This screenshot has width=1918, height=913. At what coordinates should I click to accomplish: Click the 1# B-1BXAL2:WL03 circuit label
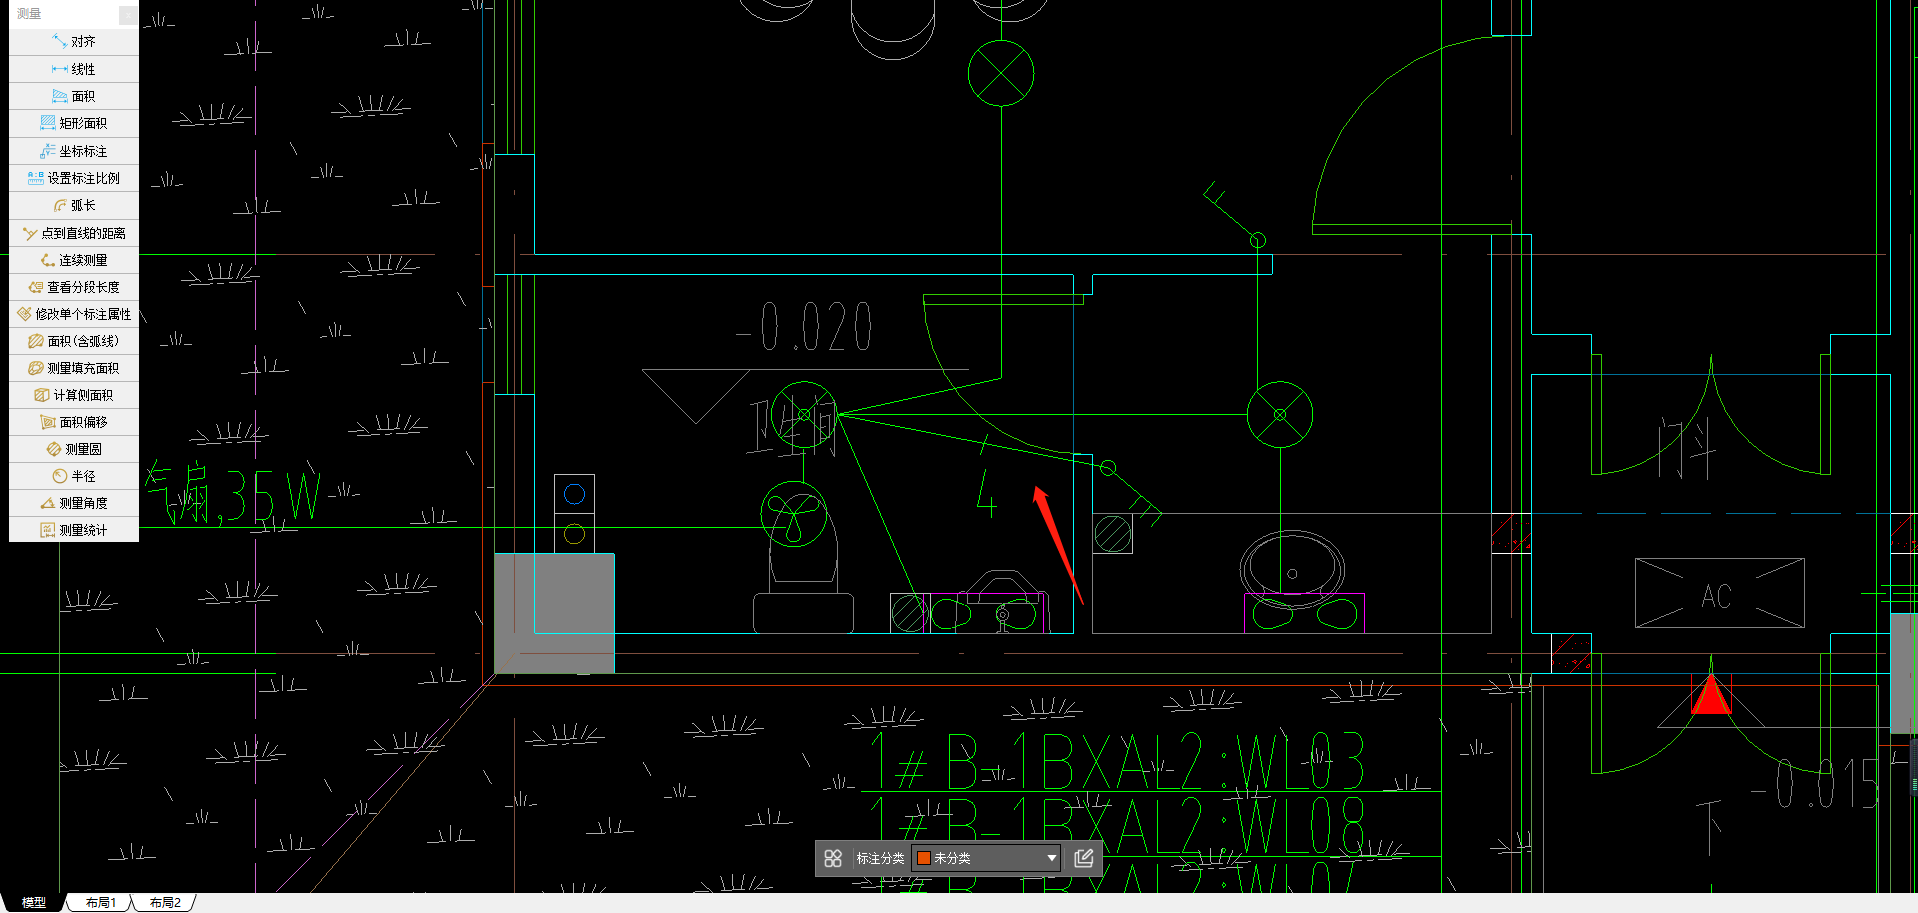pyautogui.click(x=1116, y=761)
